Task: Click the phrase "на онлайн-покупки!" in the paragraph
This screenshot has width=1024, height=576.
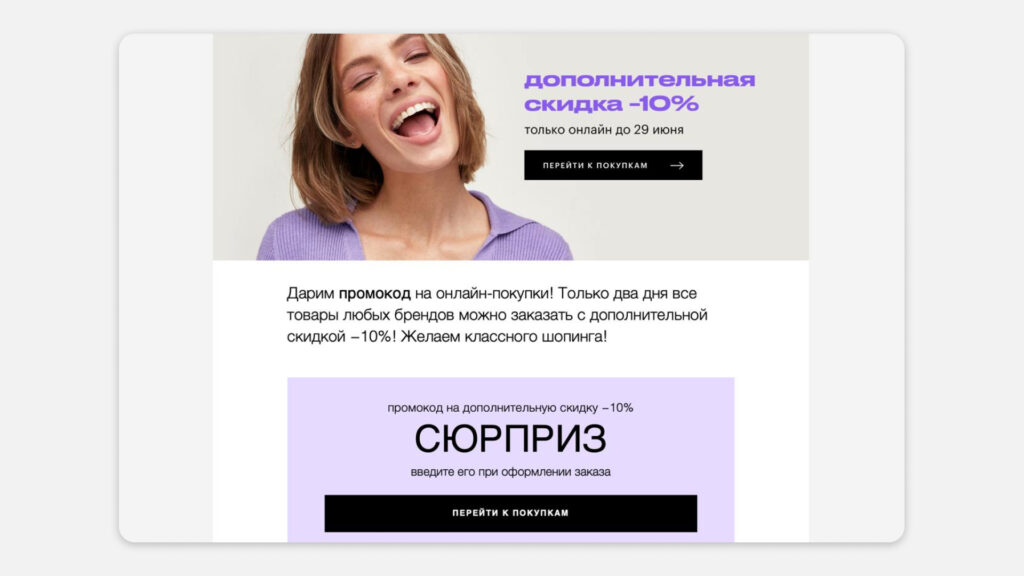Action: point(484,294)
